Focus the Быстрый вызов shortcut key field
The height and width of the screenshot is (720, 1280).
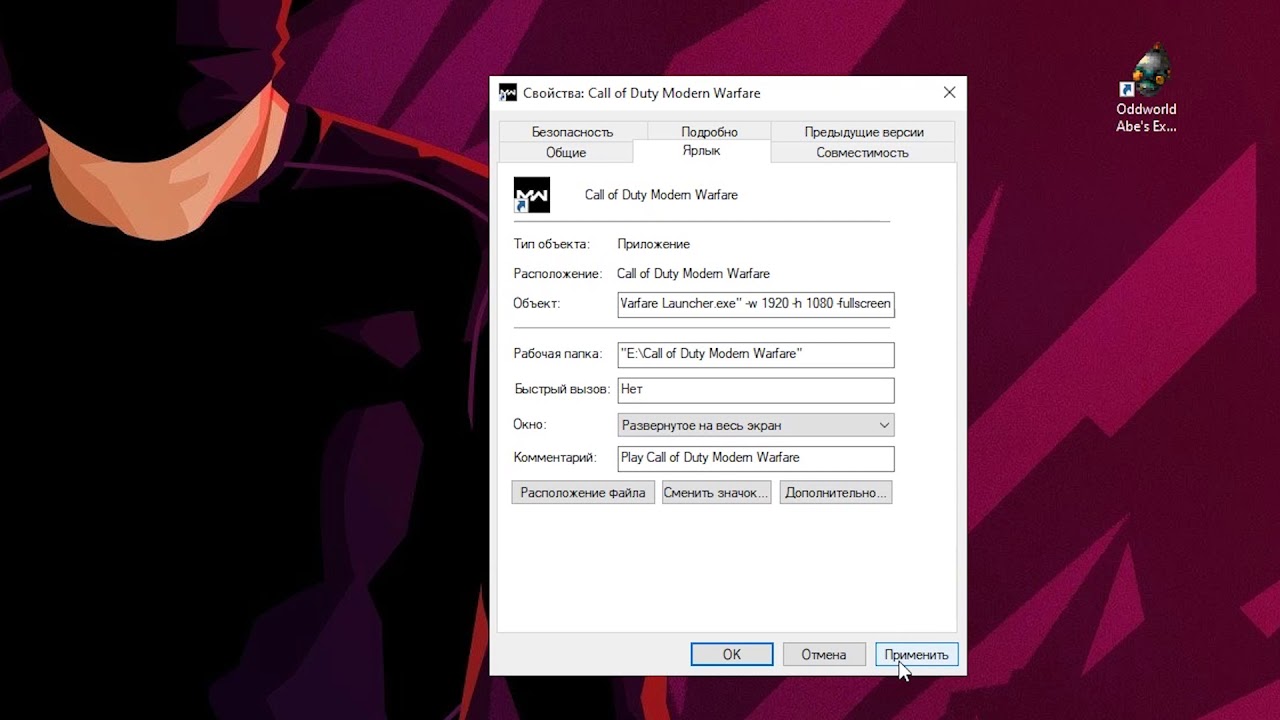pos(756,390)
